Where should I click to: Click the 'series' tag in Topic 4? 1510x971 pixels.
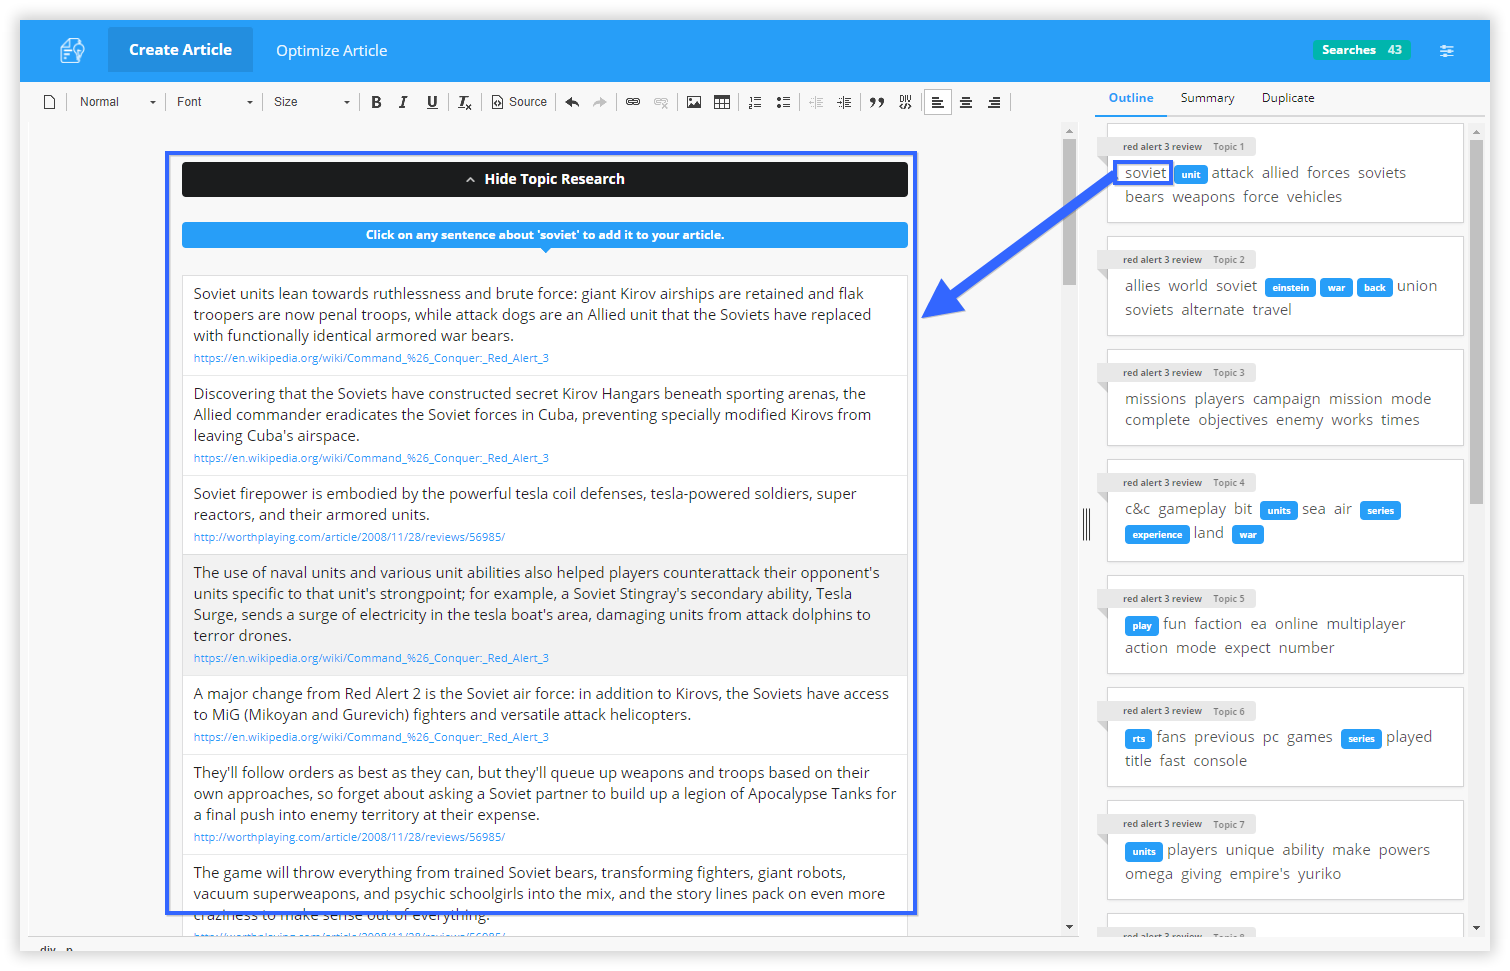(x=1380, y=510)
